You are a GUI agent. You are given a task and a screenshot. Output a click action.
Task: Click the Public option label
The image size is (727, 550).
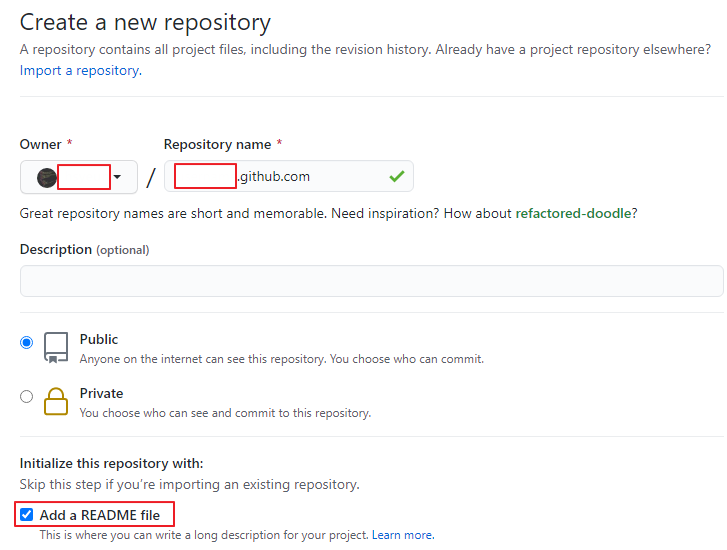(99, 339)
